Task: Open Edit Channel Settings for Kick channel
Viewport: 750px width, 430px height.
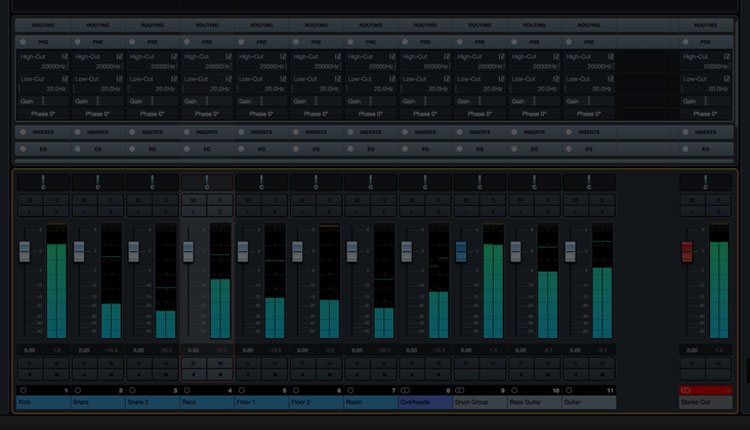Action: coord(56,211)
